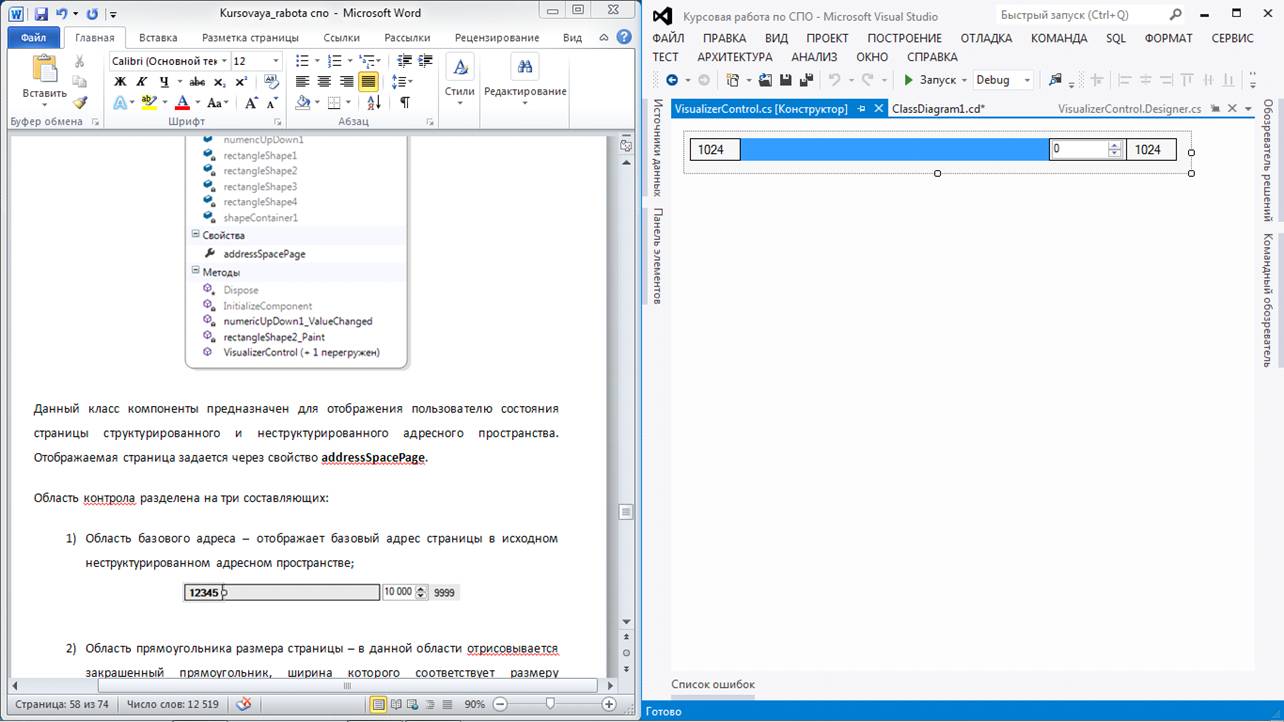Open the ClassDiagram1.cd* document tab
The image size is (1284, 722).
click(x=938, y=109)
